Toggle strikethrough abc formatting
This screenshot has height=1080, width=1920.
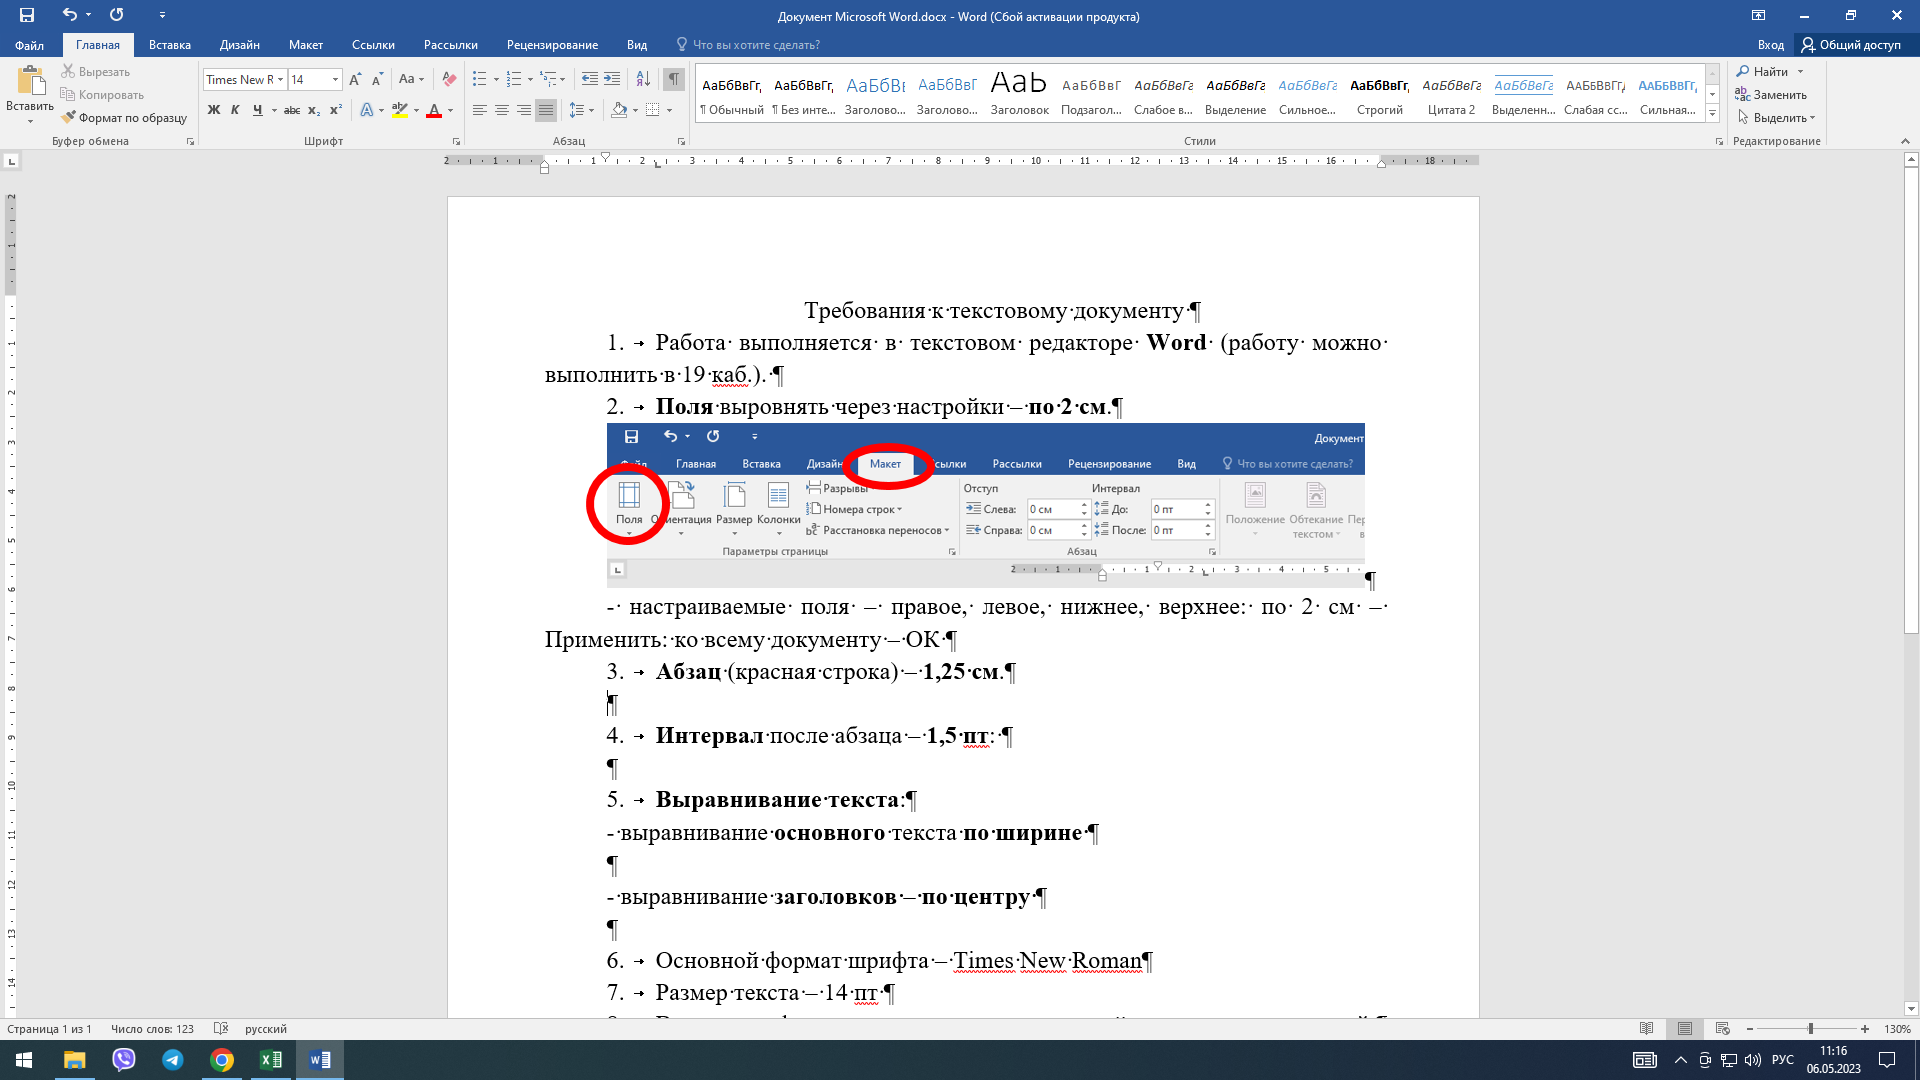coord(292,110)
